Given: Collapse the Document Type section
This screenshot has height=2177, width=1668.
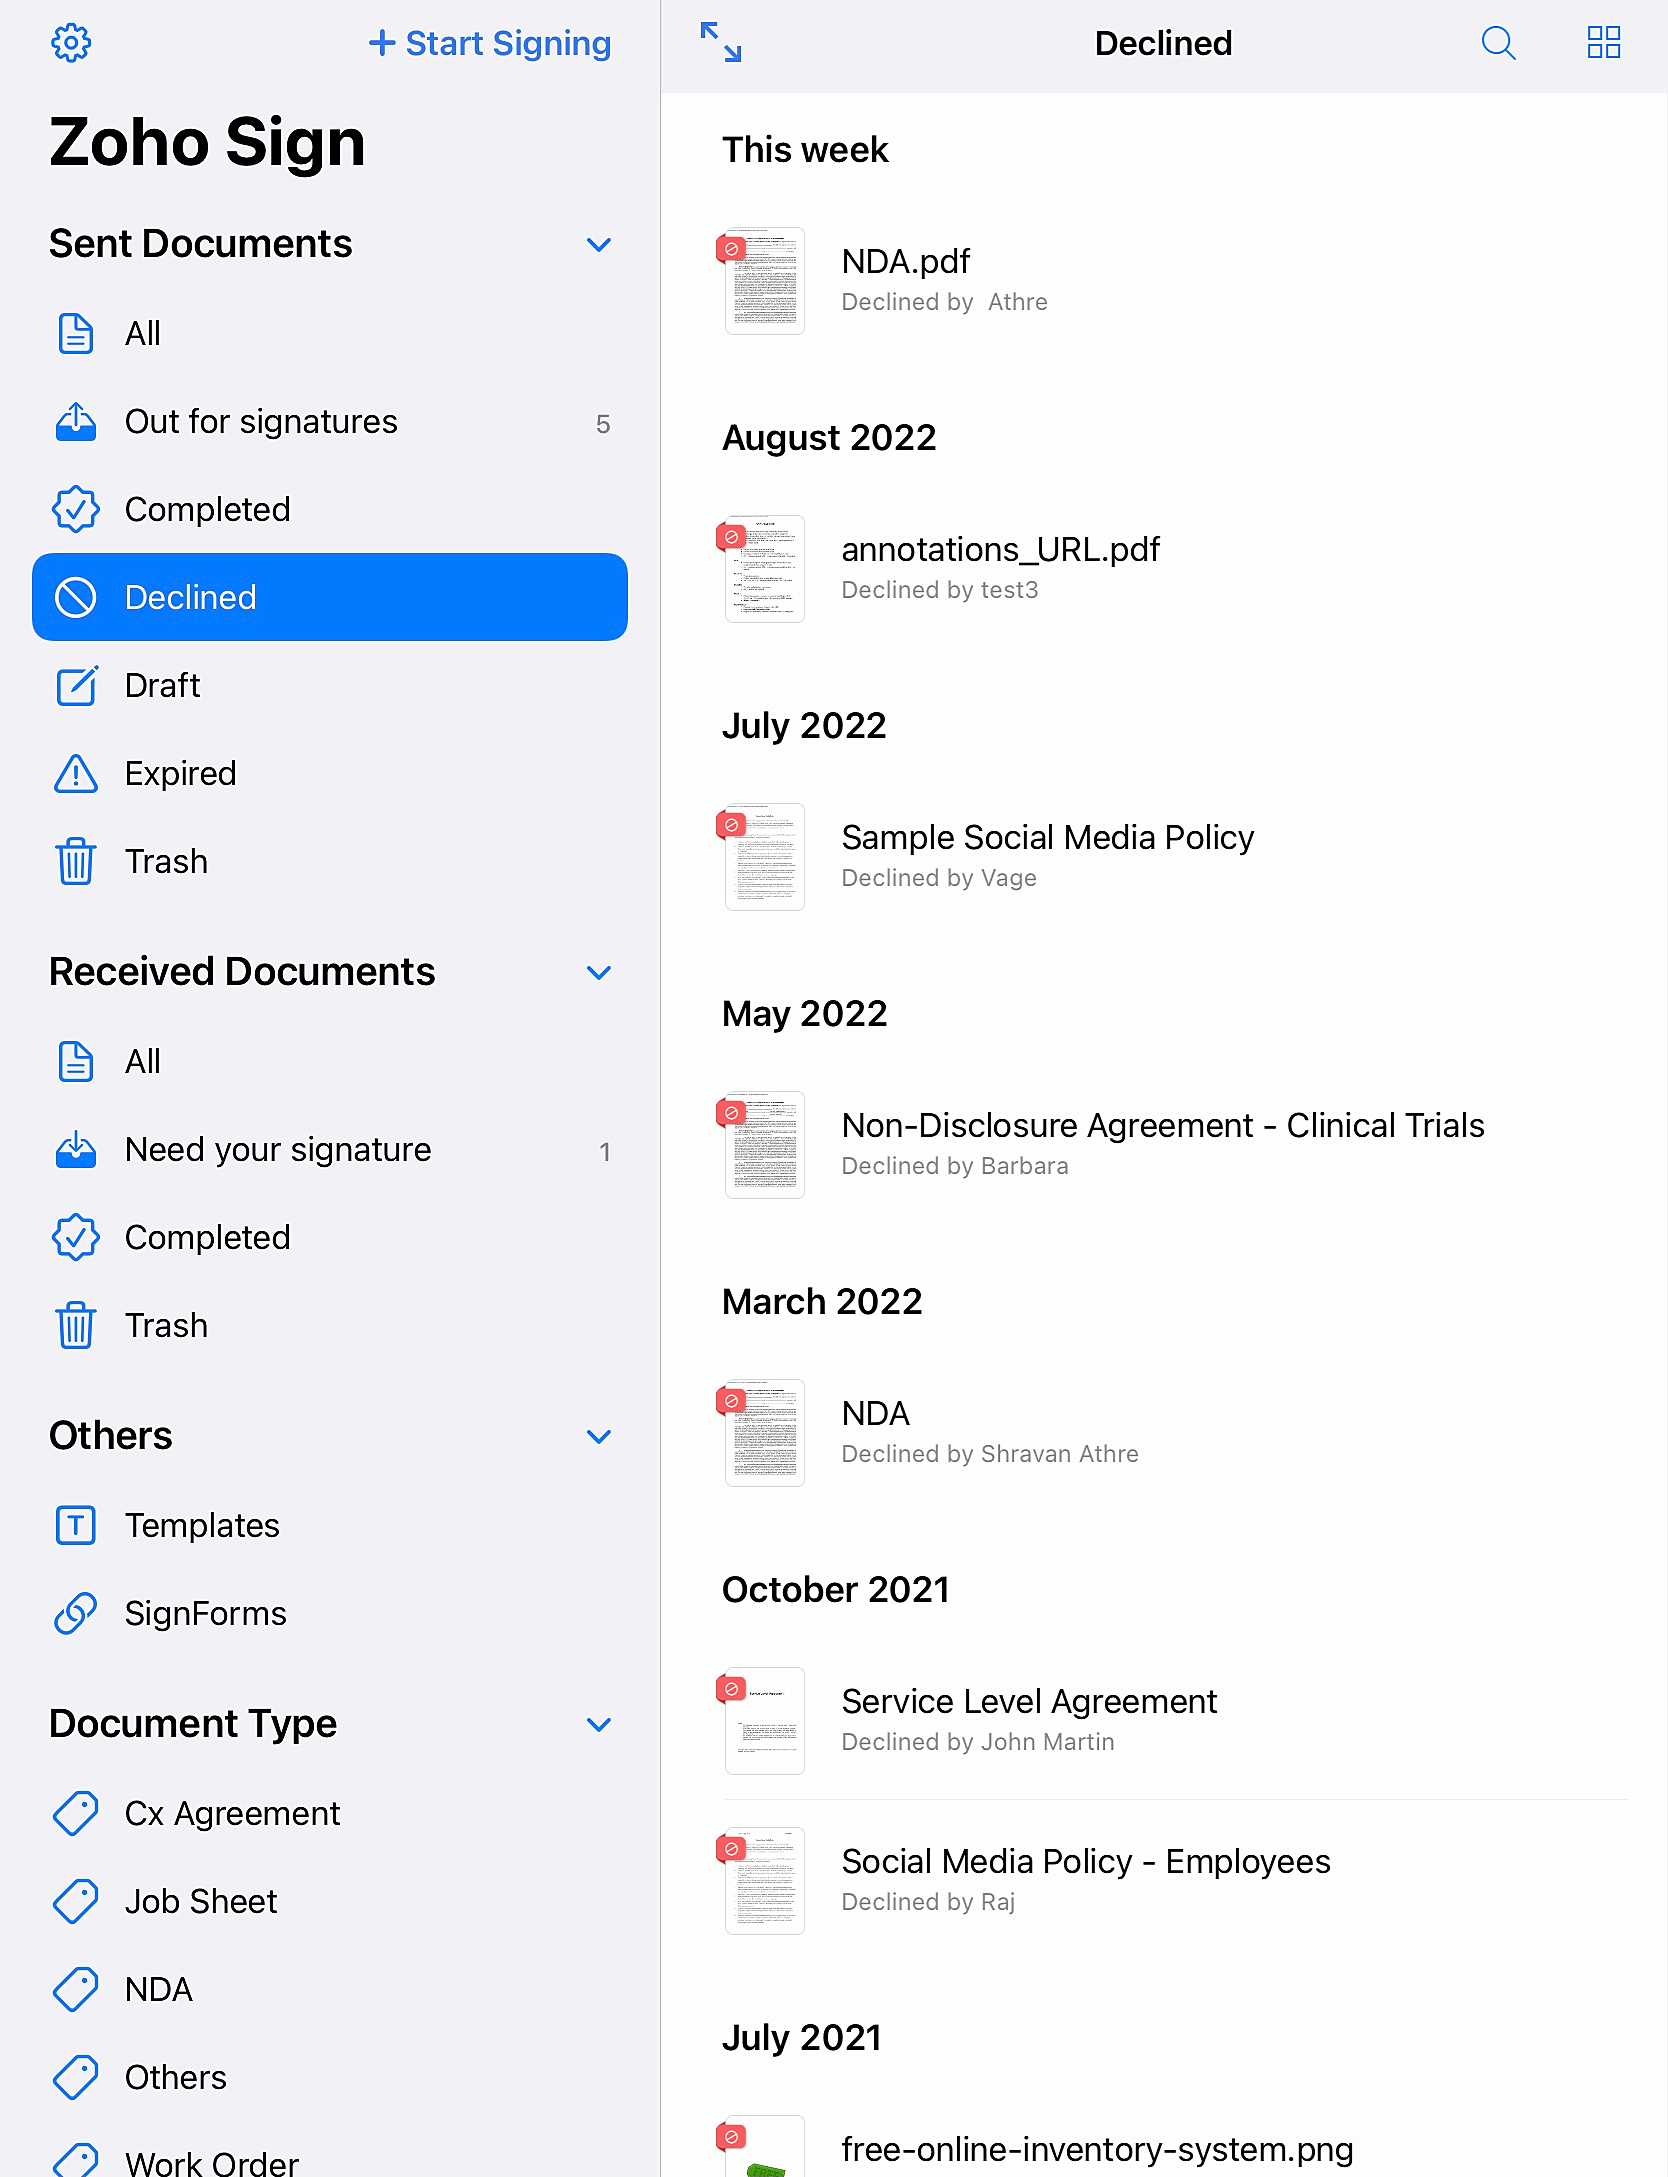Looking at the screenshot, I should (599, 1725).
